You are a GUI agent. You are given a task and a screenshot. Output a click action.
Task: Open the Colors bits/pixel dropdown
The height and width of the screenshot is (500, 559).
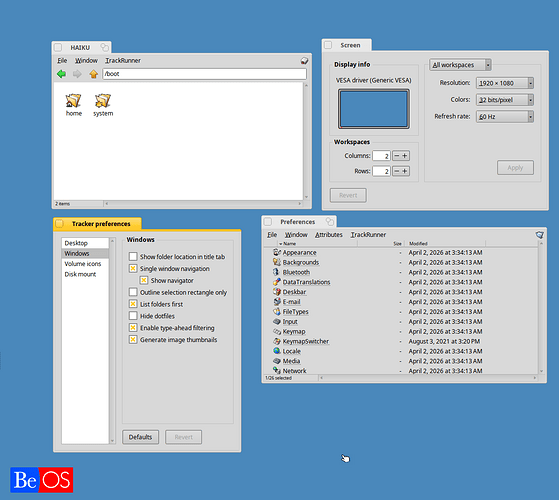505,100
